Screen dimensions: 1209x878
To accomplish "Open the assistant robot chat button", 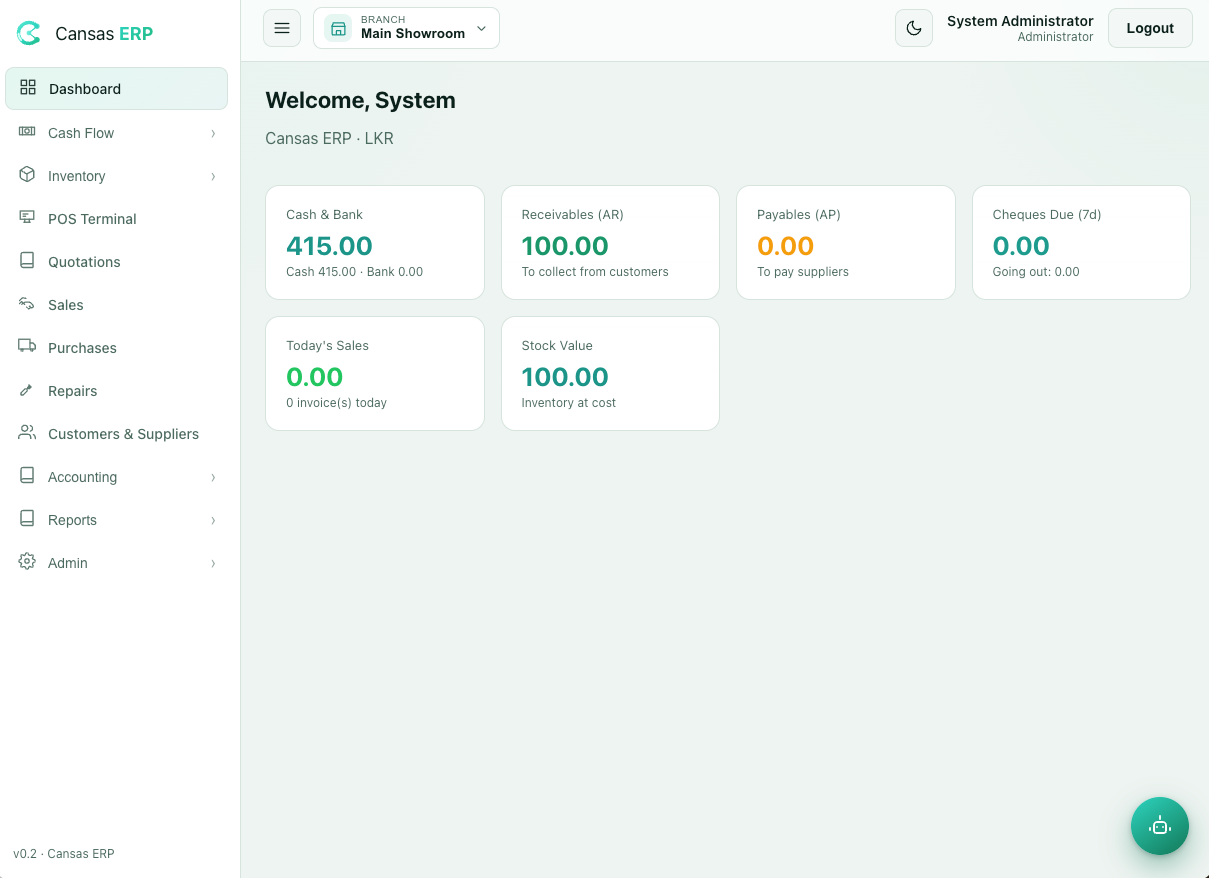I will tap(1160, 826).
